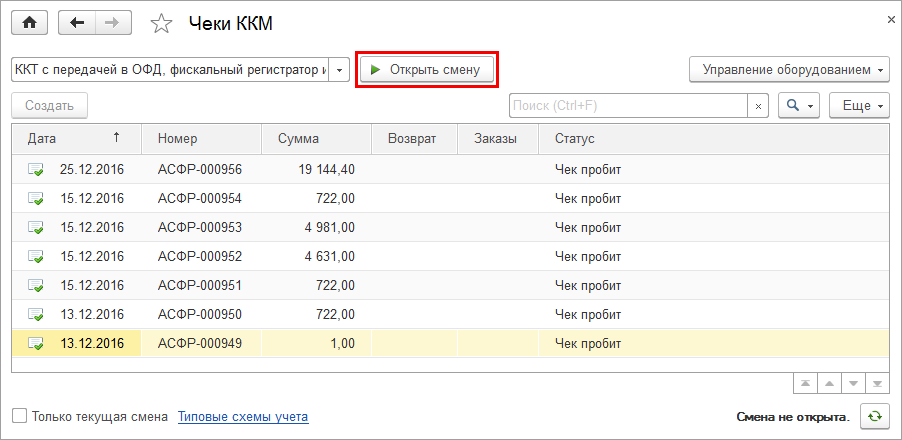Jump to the first list record arrow

click(x=805, y=383)
